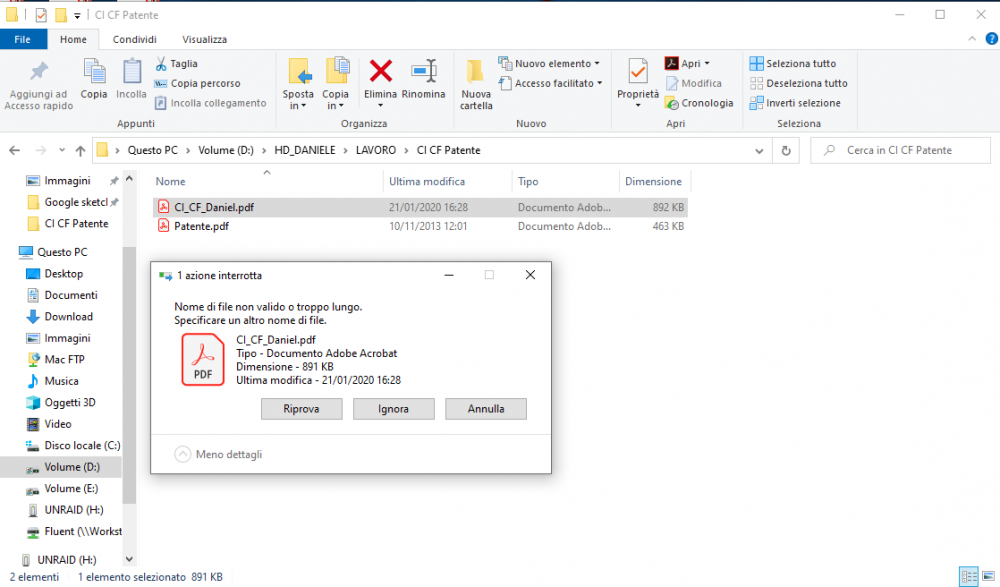
Task: Open Mac FTP in the navigation pane
Action: point(55,360)
